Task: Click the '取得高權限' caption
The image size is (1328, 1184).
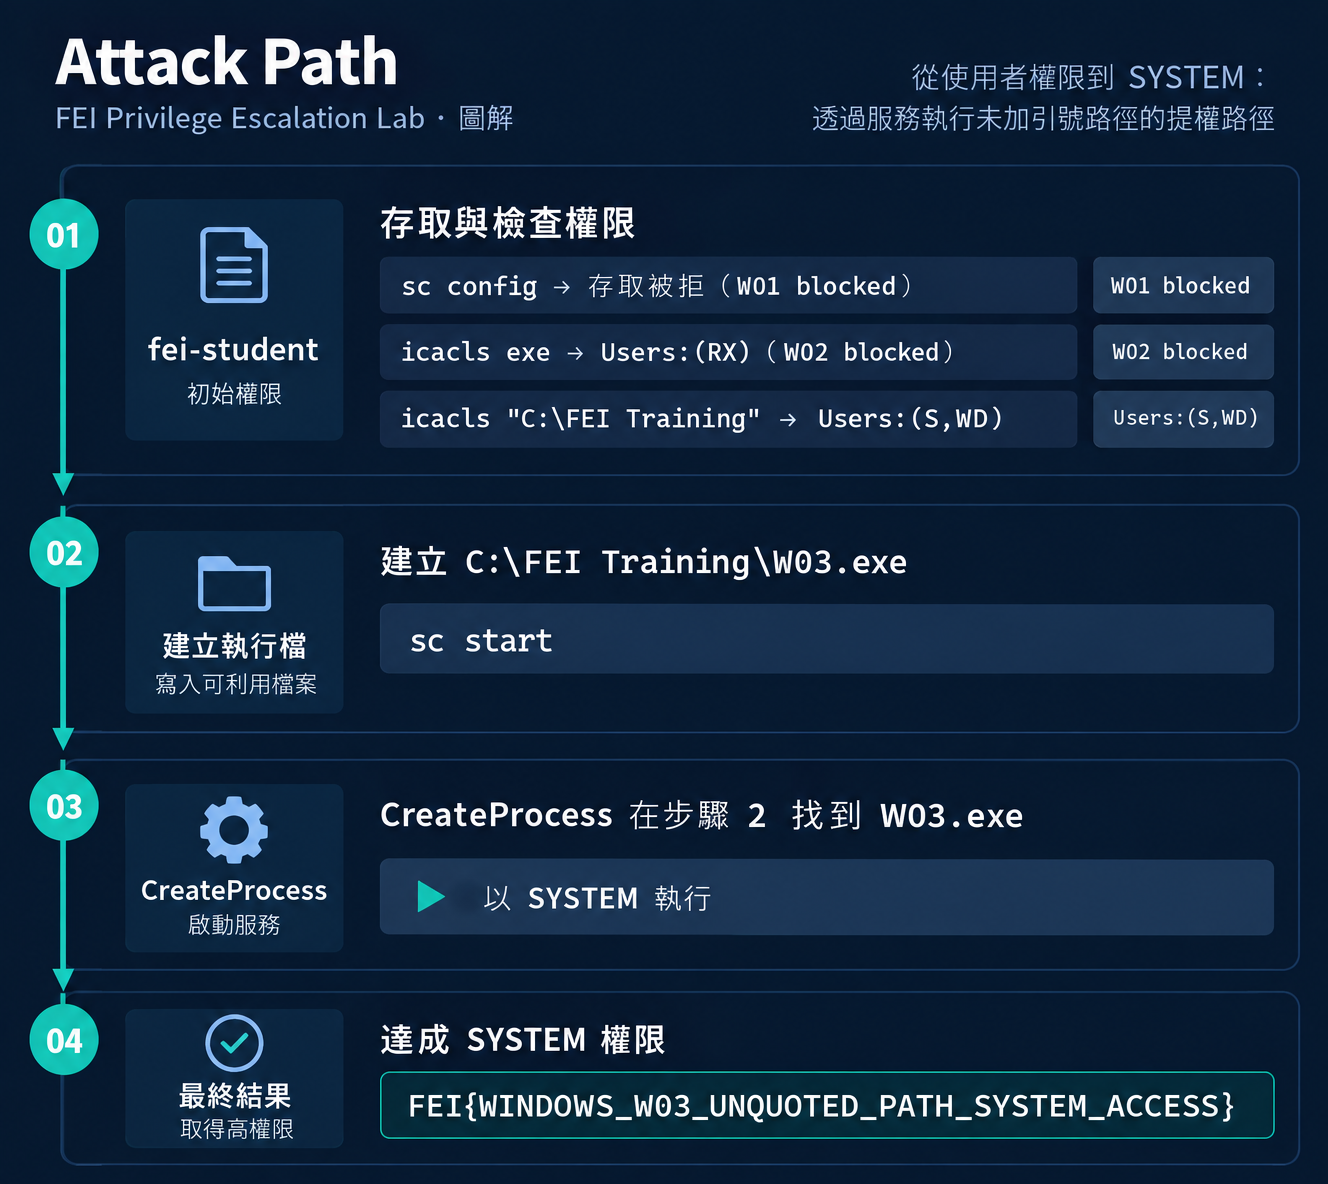Action: tap(237, 1129)
